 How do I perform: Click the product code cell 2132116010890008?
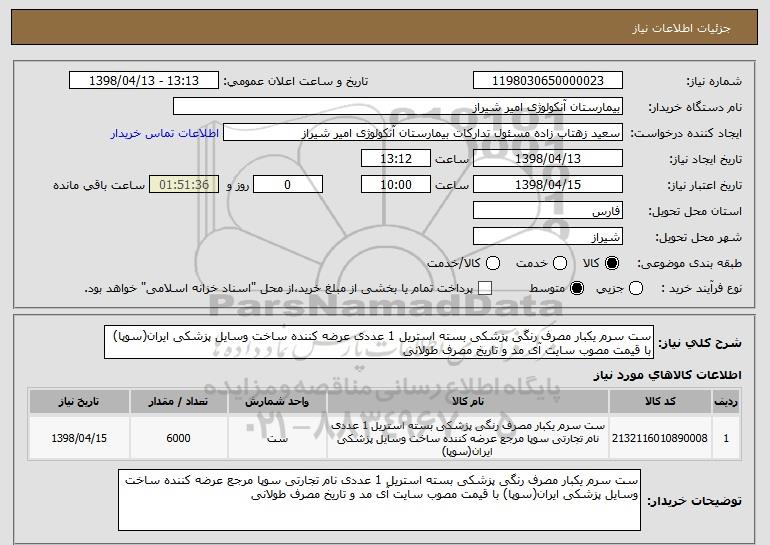click(660, 438)
